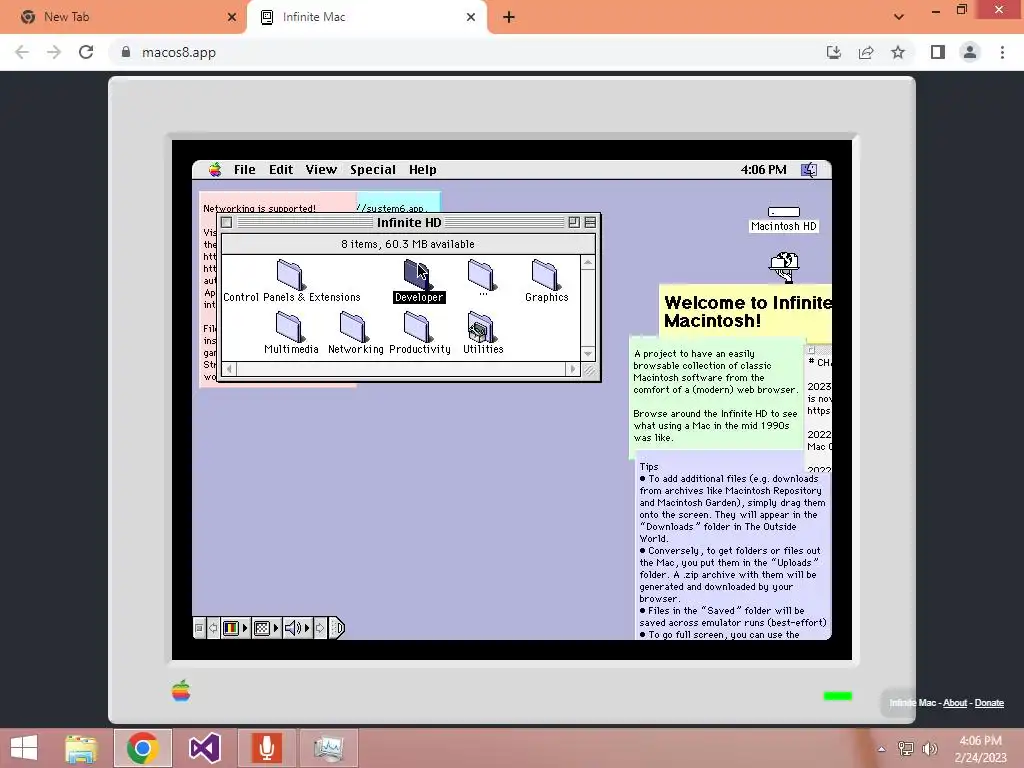Click the 8 items, 60.3 MB available header
Screen dimensions: 1024x768
408,244
